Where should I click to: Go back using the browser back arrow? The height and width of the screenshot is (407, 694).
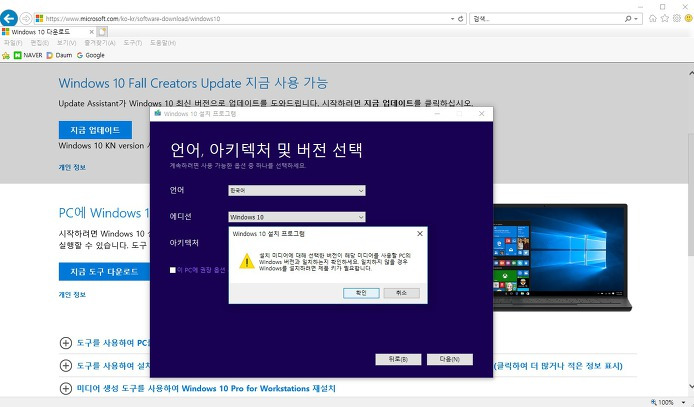pos(9,19)
